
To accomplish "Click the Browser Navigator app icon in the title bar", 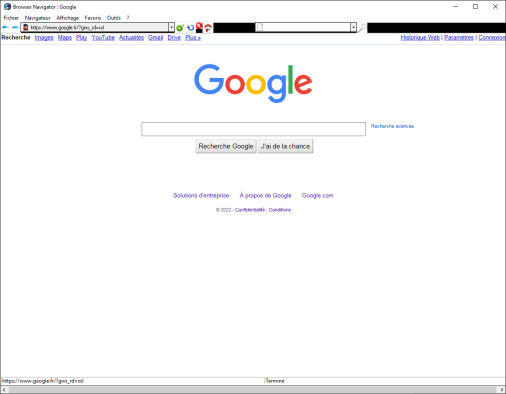I will tap(7, 7).
